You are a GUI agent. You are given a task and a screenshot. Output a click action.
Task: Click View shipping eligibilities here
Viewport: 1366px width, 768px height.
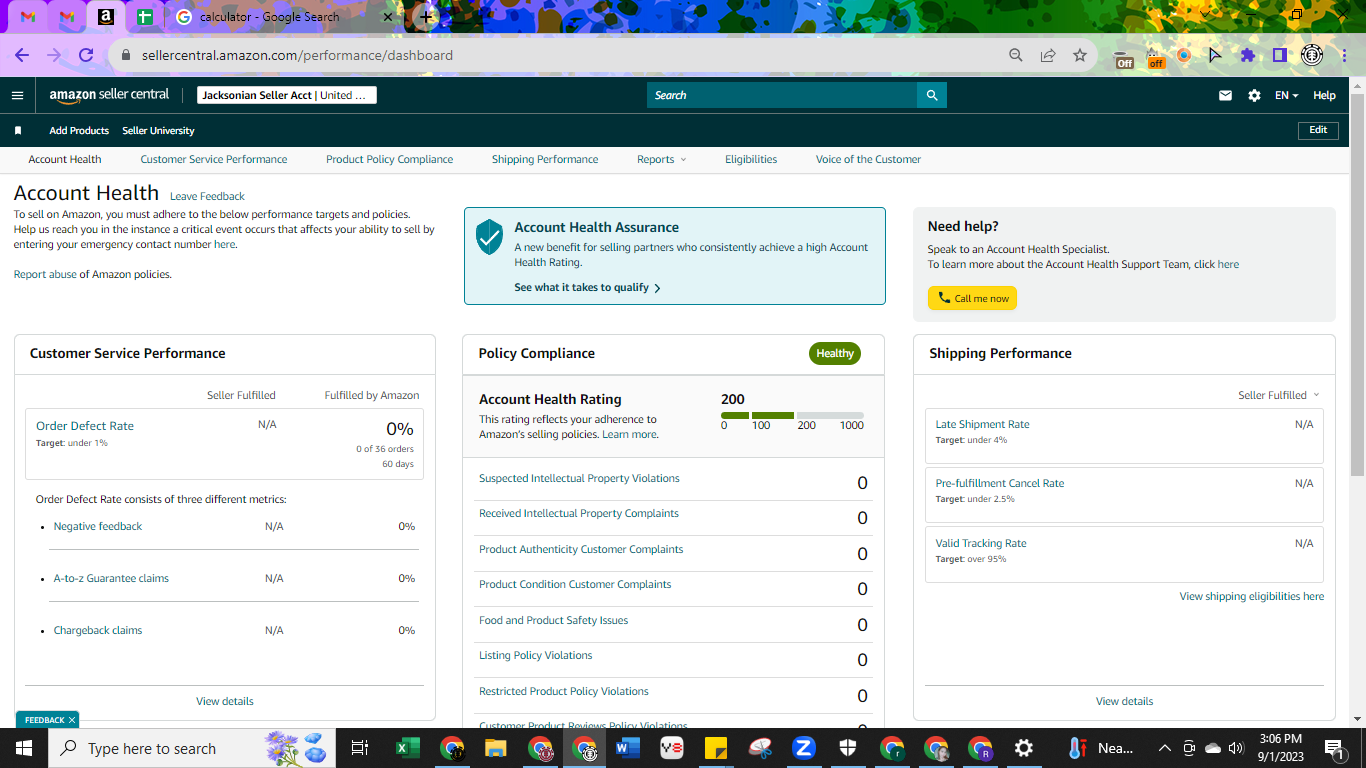tap(1251, 596)
